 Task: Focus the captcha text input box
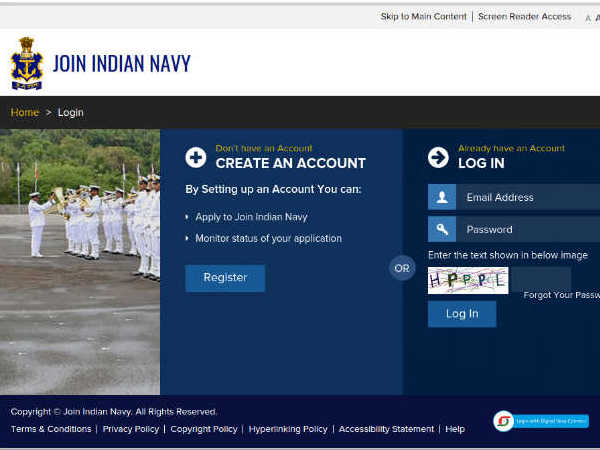pos(541,279)
